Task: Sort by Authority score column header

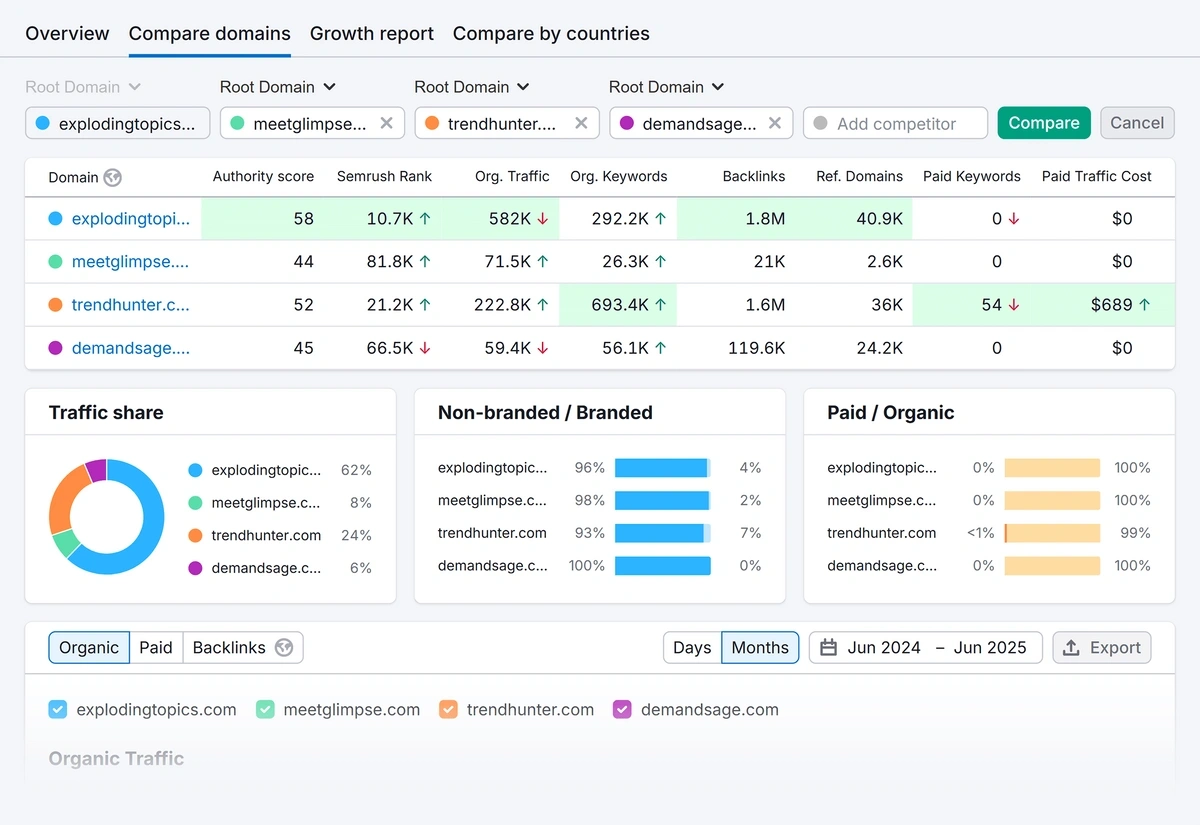Action: pos(263,176)
